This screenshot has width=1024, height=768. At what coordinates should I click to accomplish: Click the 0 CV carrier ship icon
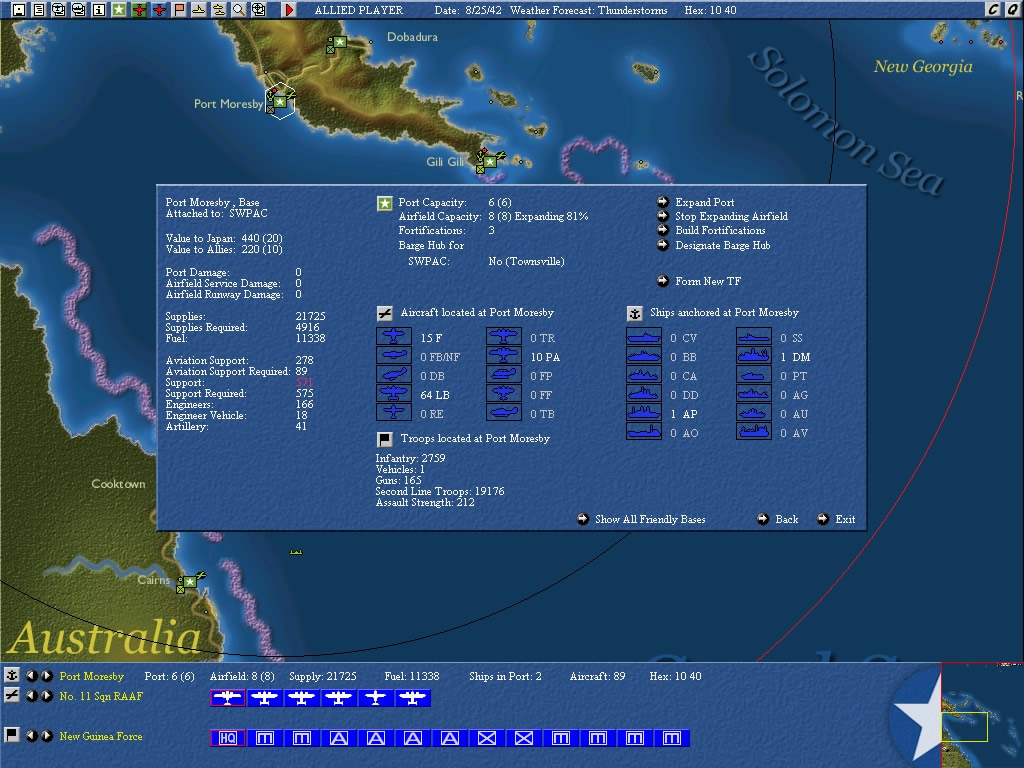(644, 337)
